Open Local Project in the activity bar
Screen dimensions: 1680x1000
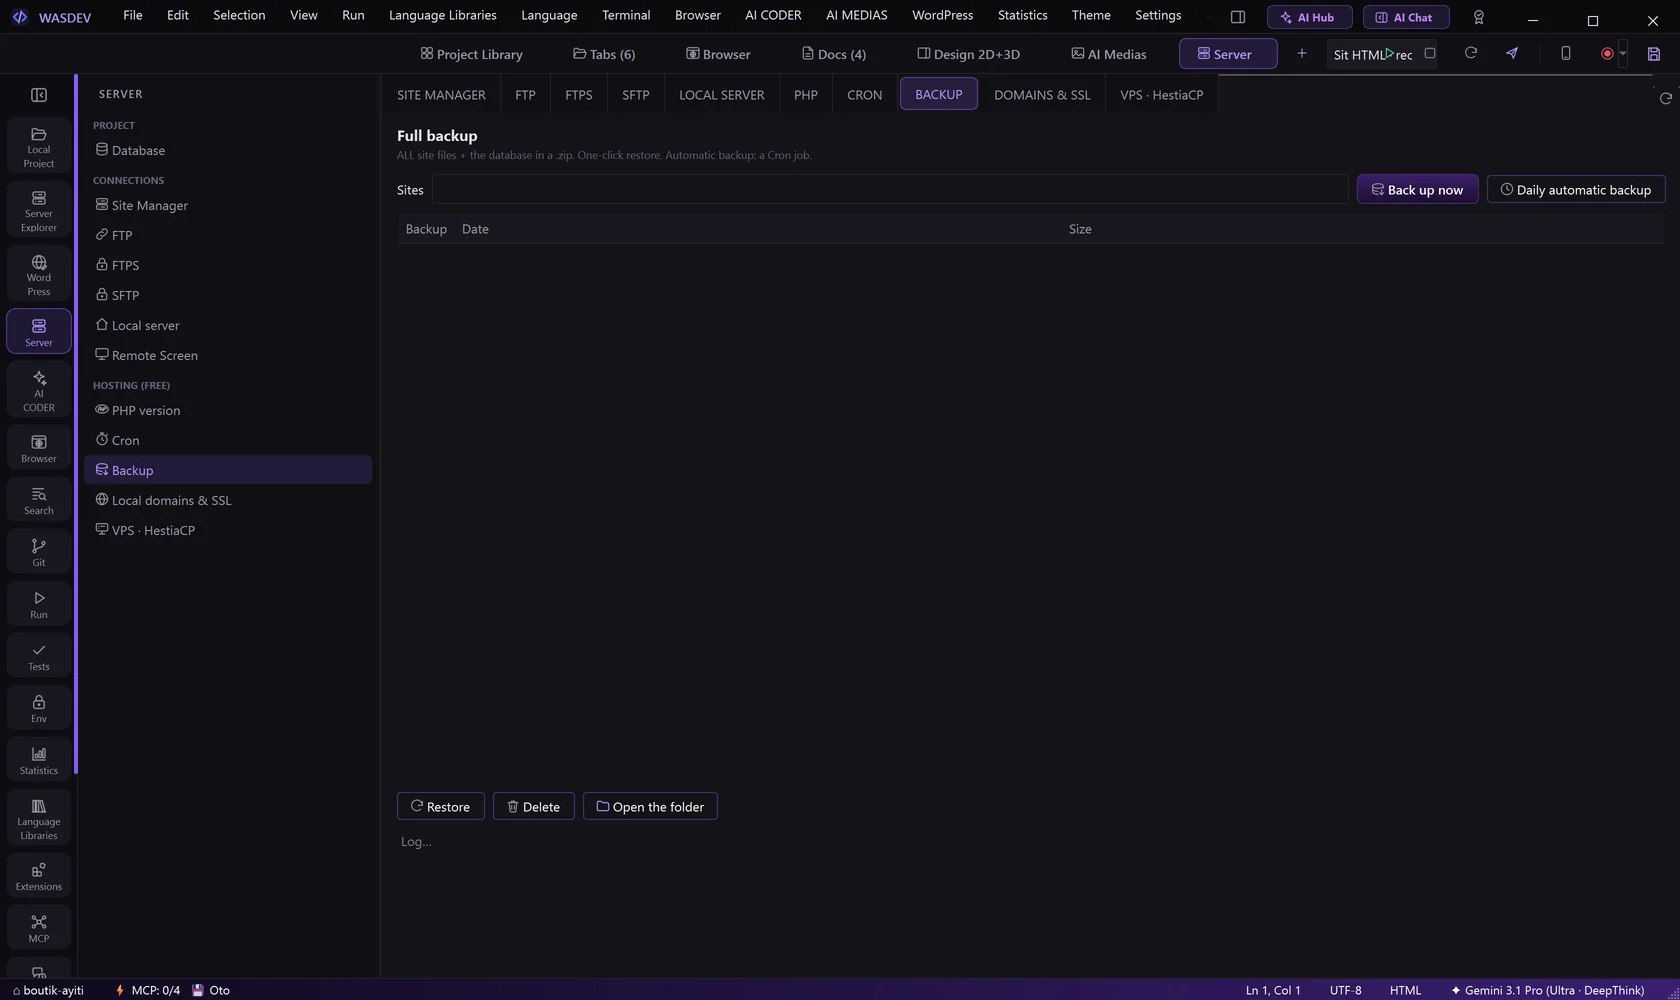[x=39, y=147]
